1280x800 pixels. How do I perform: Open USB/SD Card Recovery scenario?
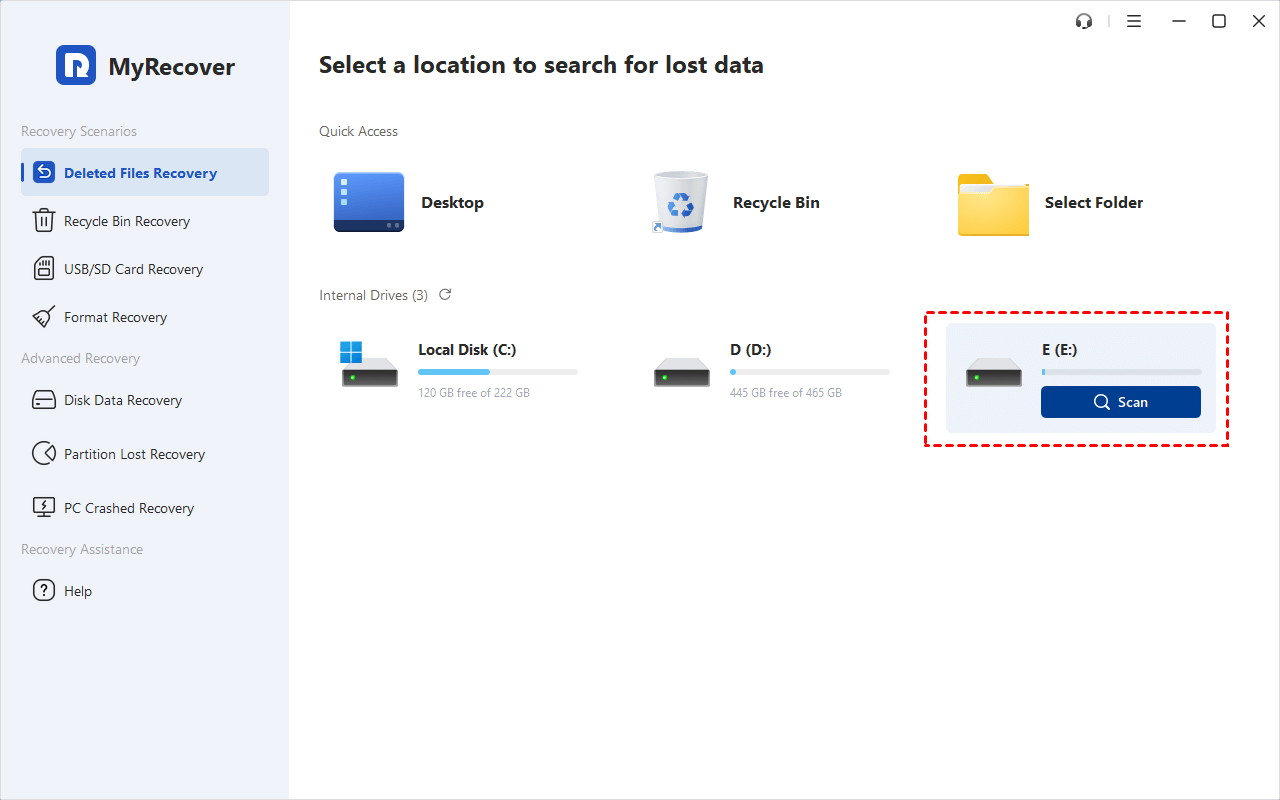[145, 269]
